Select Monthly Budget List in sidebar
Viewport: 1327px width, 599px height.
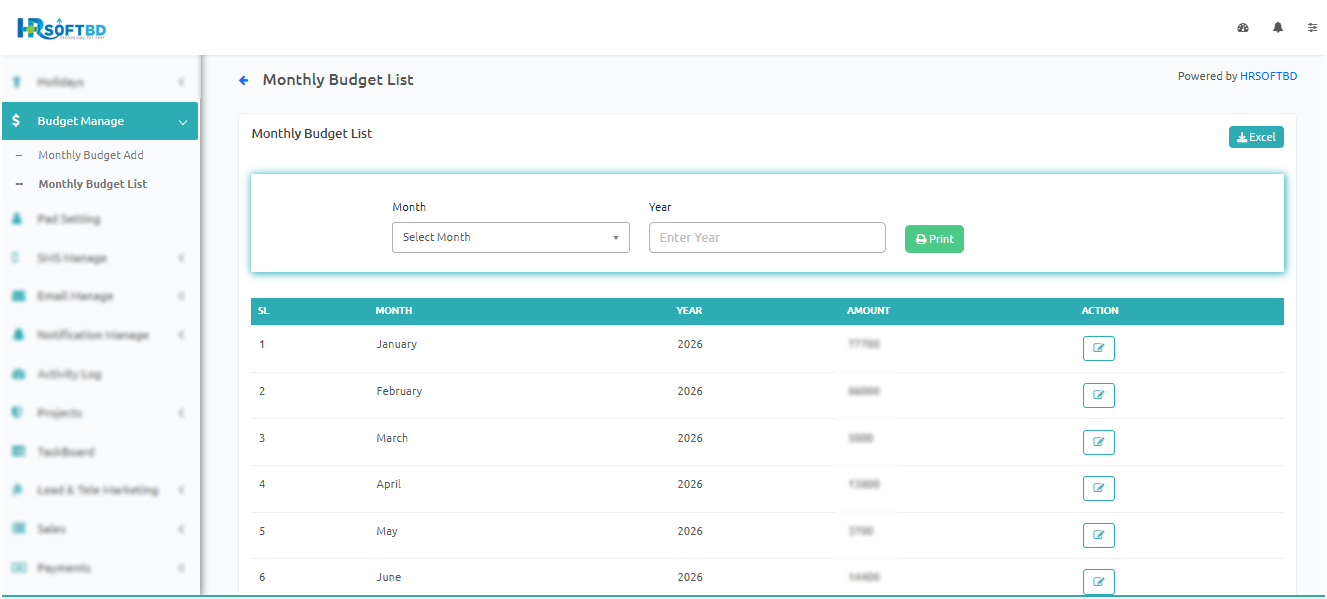[92, 184]
